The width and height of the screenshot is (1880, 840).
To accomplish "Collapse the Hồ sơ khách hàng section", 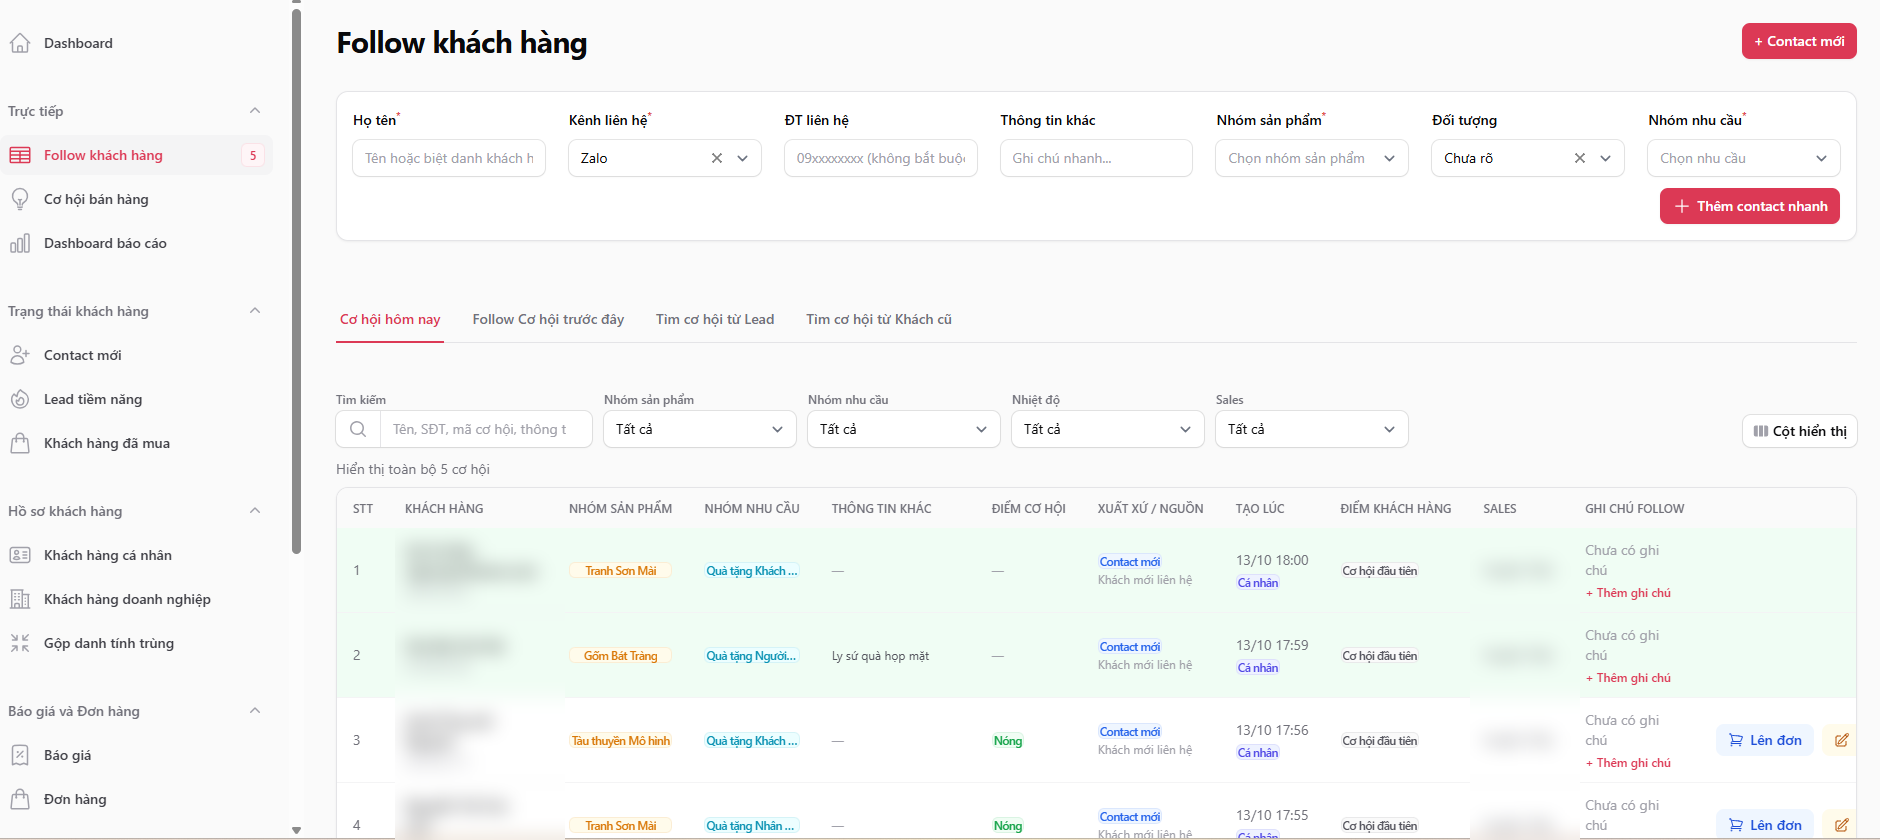I will tap(255, 511).
